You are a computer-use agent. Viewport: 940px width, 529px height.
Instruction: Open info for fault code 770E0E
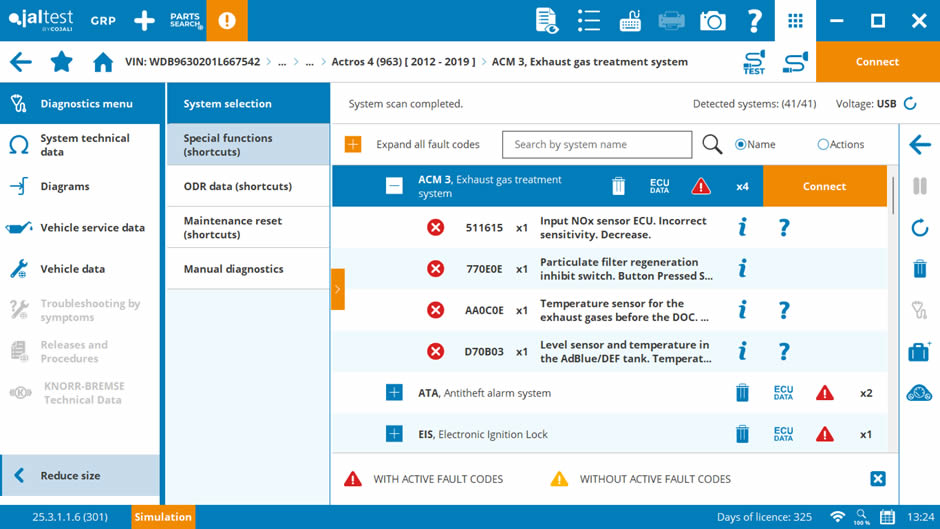point(742,269)
